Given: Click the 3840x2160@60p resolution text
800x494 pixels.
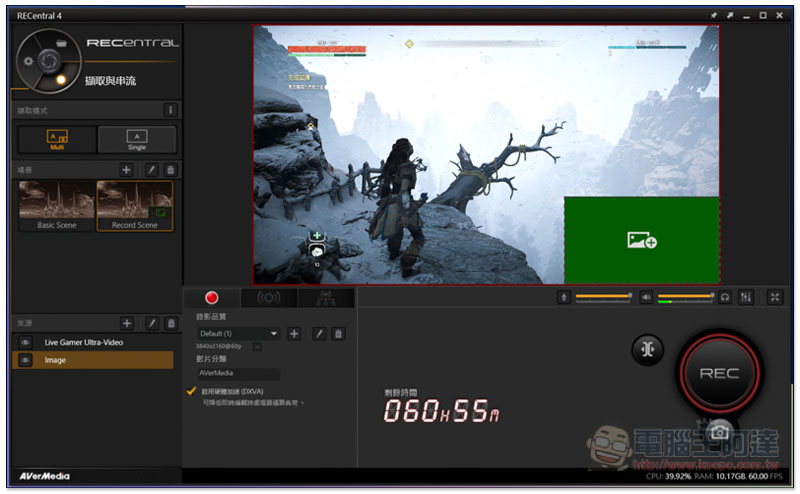Looking at the screenshot, I should point(219,347).
